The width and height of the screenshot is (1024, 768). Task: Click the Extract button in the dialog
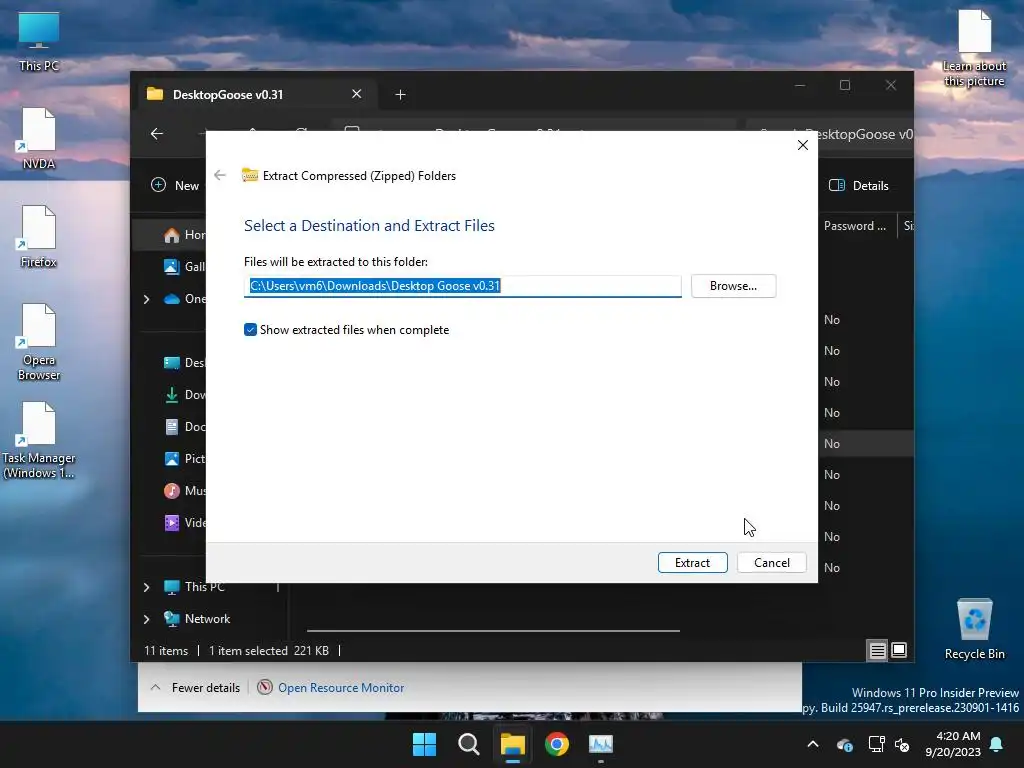point(692,562)
